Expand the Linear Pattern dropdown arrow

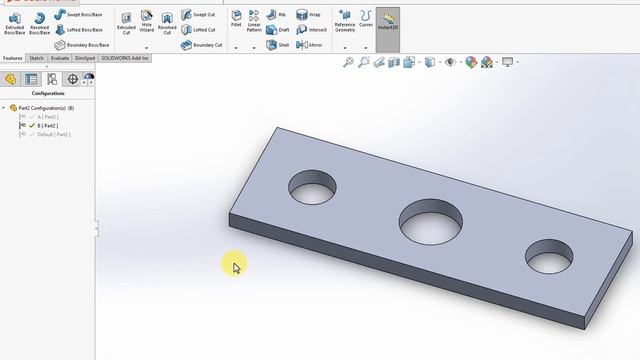coord(254,48)
